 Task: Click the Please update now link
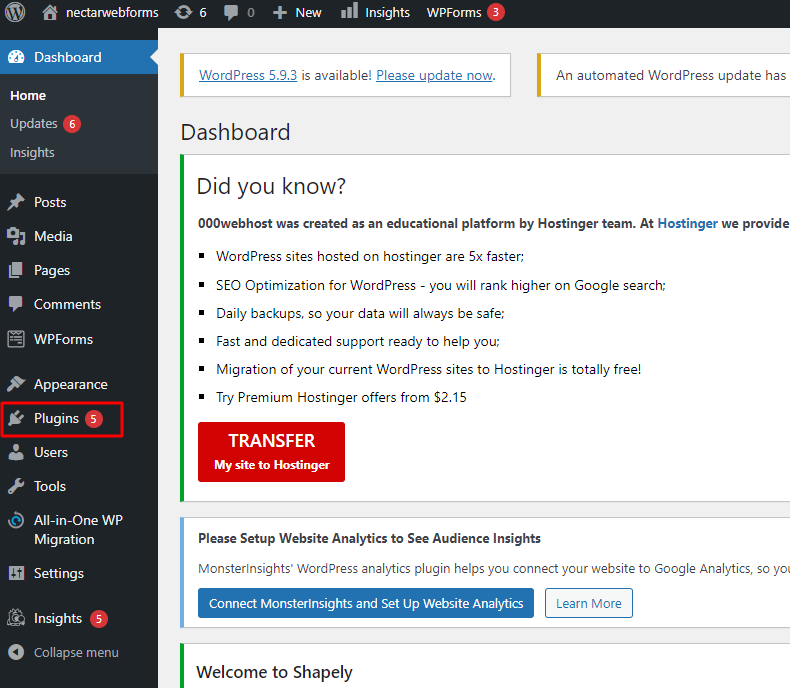pyautogui.click(x=434, y=75)
